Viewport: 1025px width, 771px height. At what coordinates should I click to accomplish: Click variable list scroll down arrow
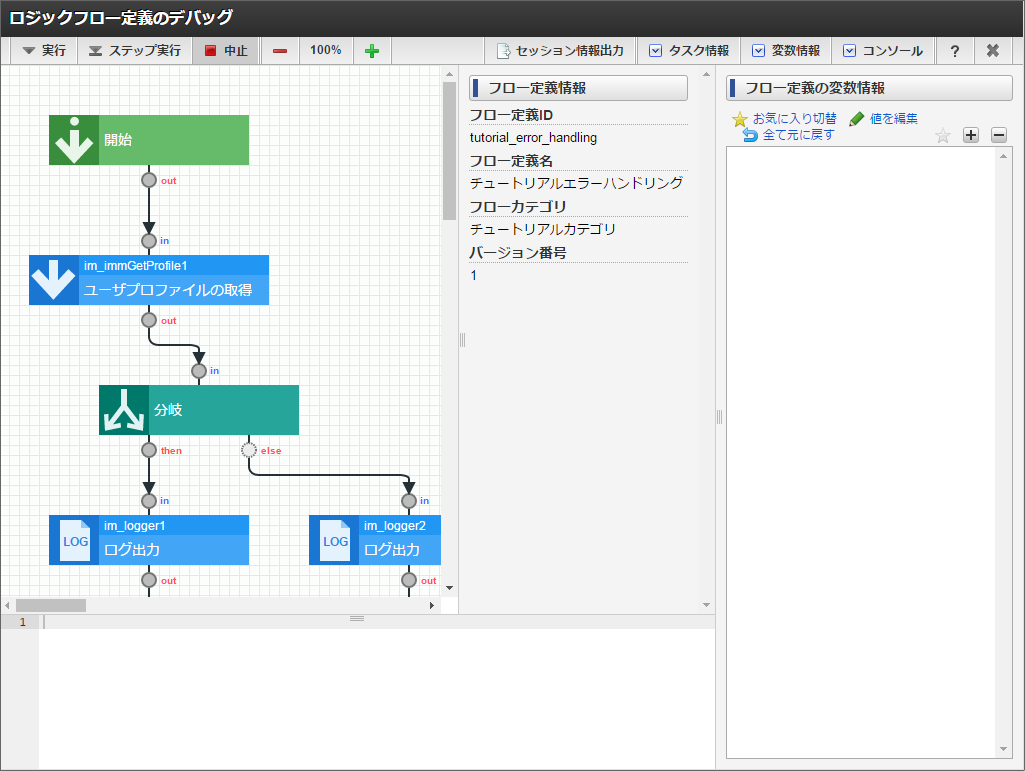click(1003, 749)
